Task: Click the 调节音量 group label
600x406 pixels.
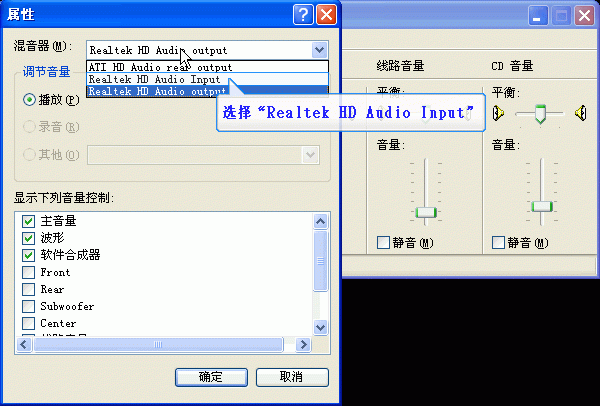Action: point(46,72)
